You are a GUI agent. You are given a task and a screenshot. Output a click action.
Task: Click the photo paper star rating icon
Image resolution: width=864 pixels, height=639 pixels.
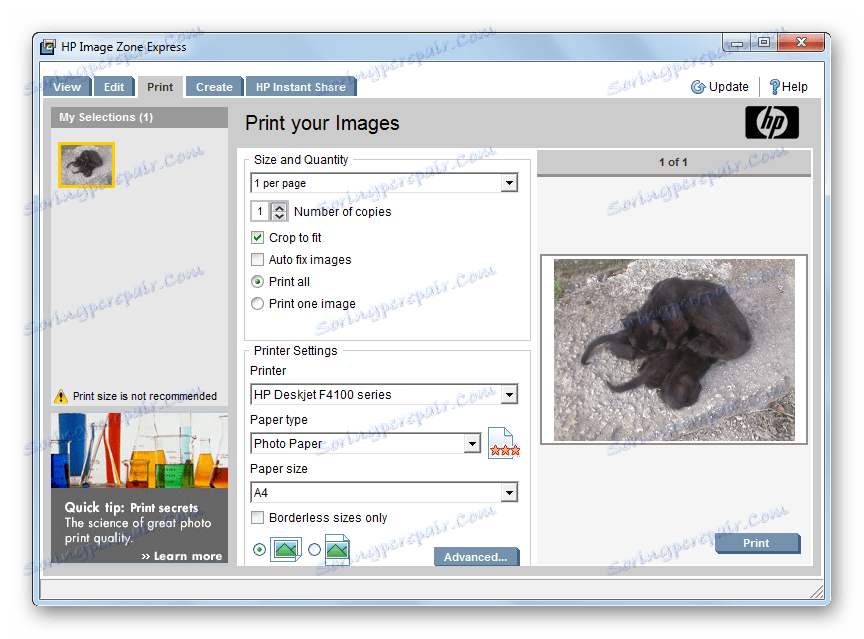tap(502, 443)
